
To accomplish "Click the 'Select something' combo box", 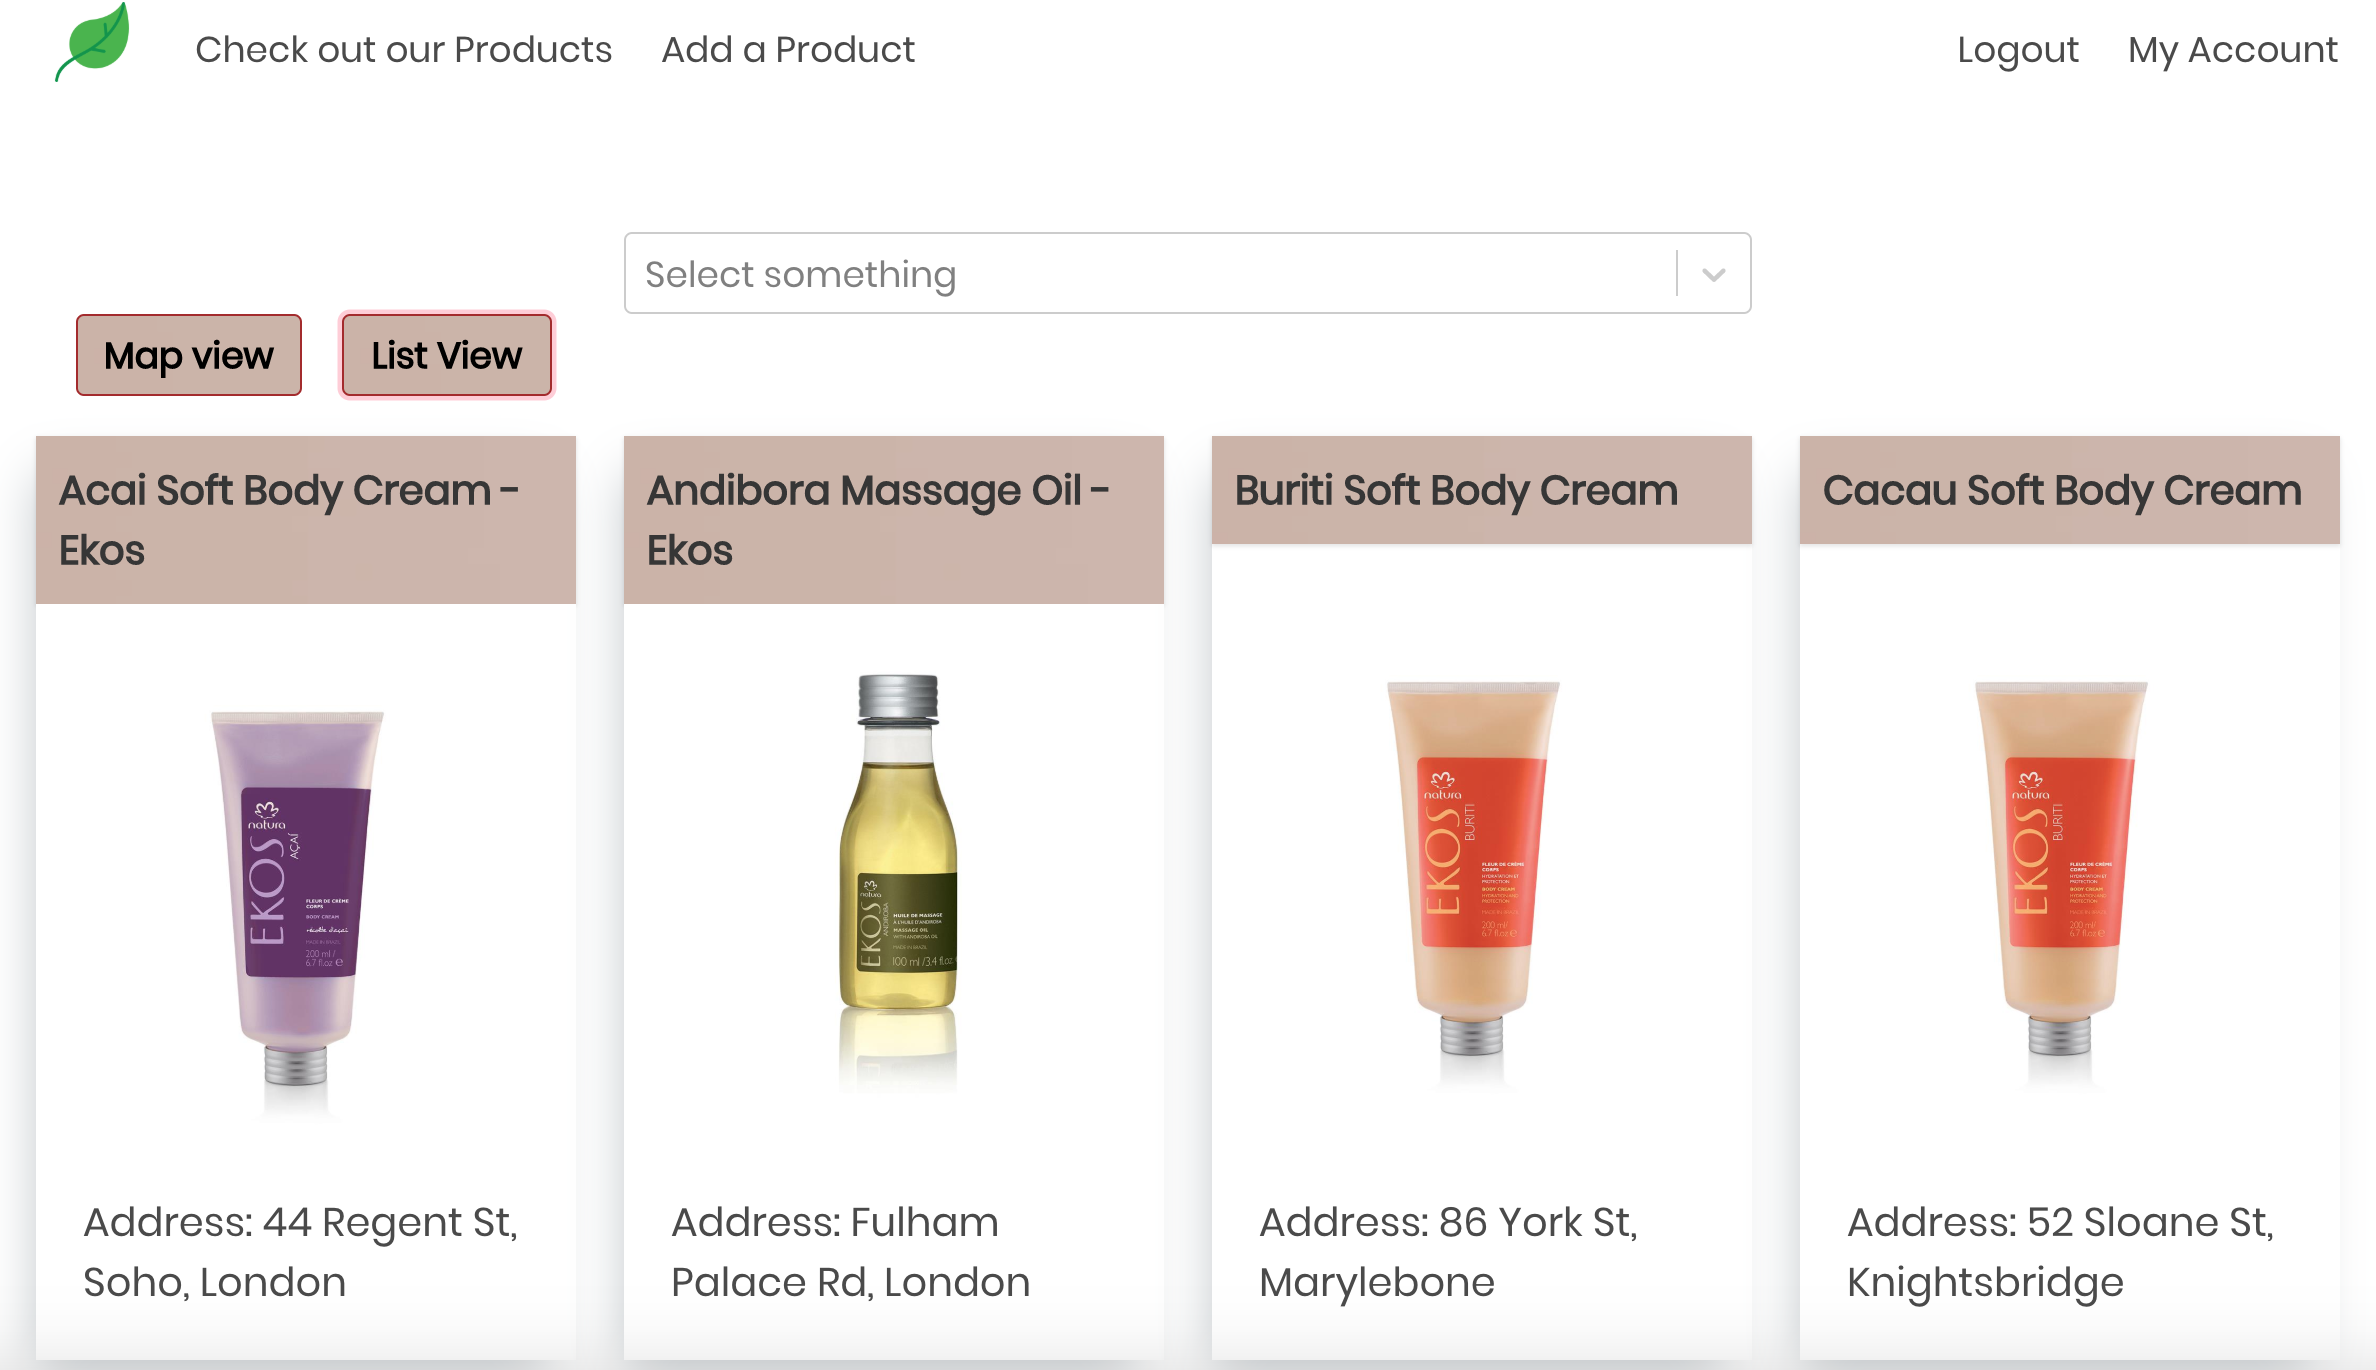I will [x=1150, y=274].
